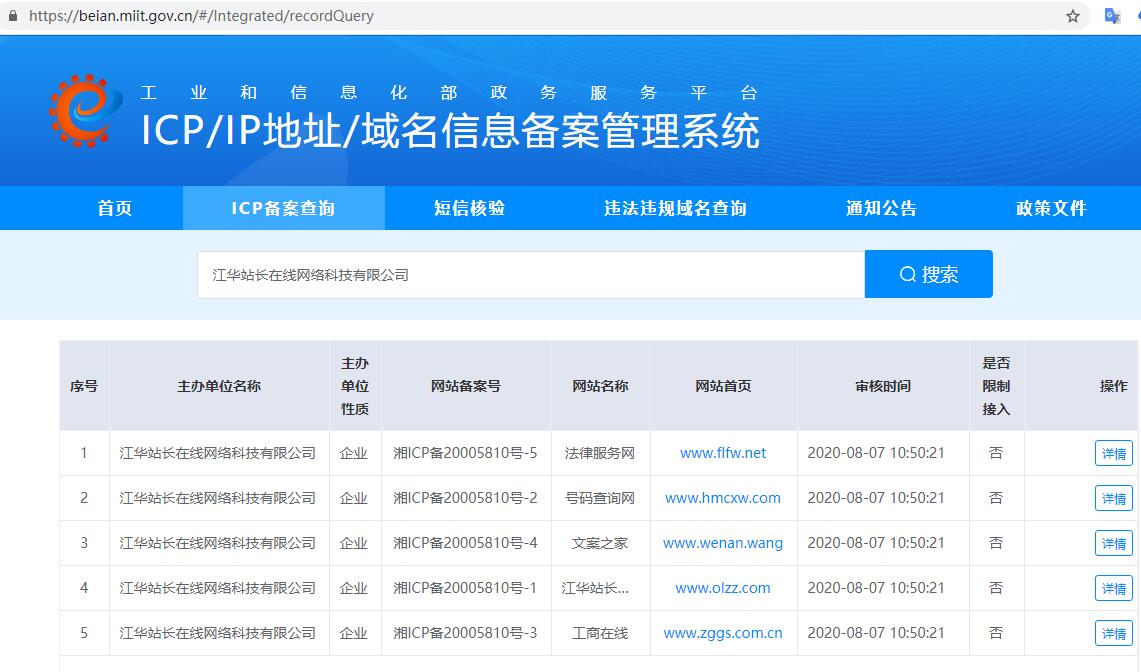This screenshot has width=1141, height=672.
Task: Click the 网站首页 column header
Action: click(723, 386)
